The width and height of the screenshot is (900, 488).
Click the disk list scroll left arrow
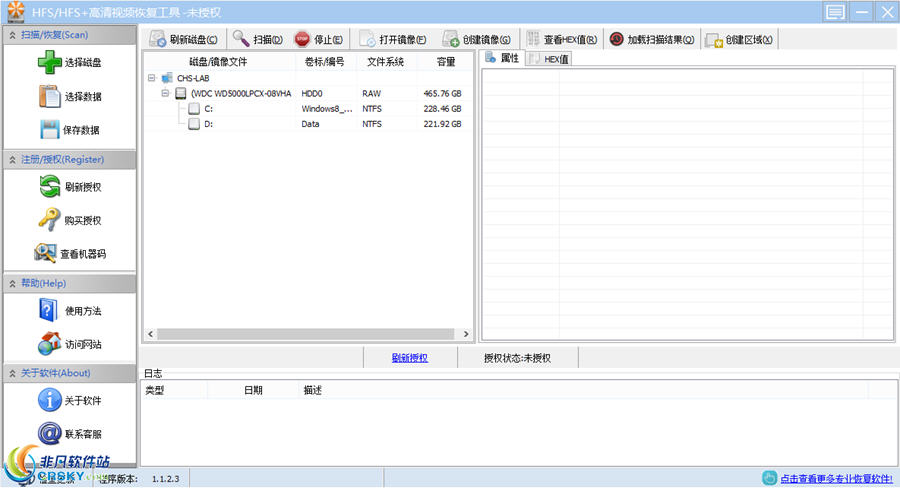pyautogui.click(x=150, y=334)
